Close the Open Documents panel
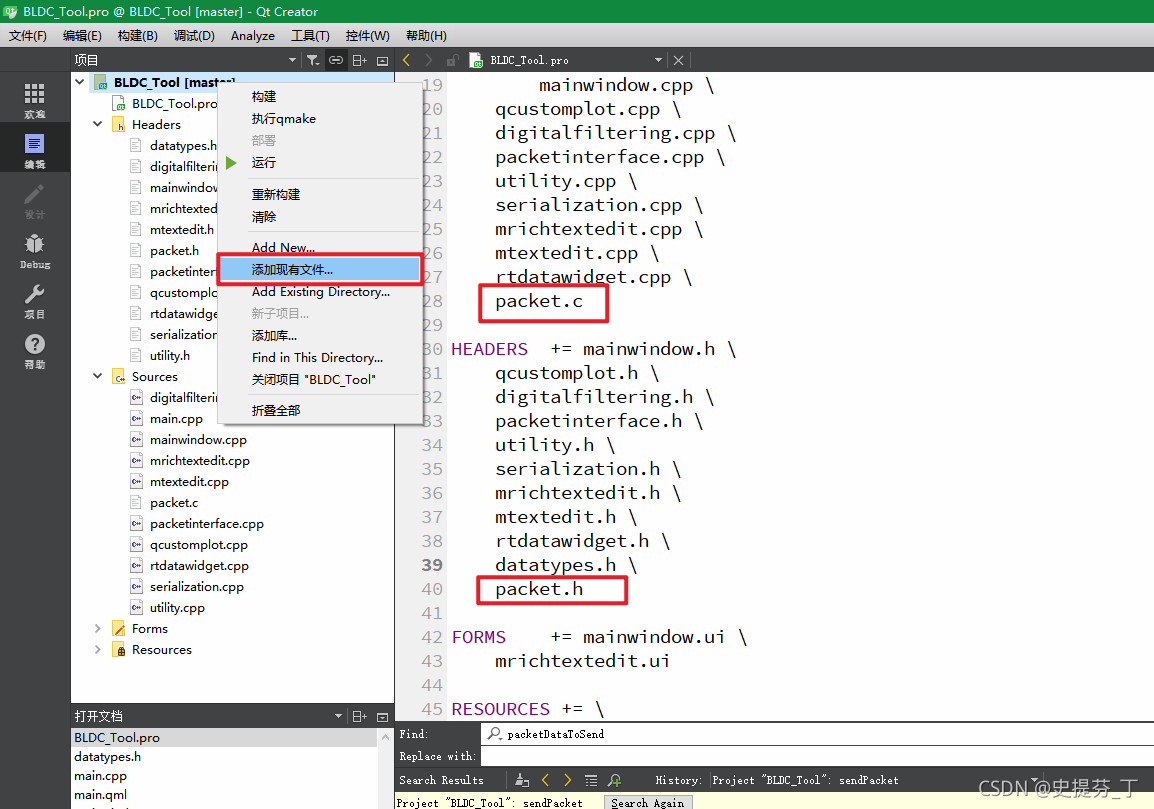This screenshot has width=1154, height=809. (x=383, y=716)
